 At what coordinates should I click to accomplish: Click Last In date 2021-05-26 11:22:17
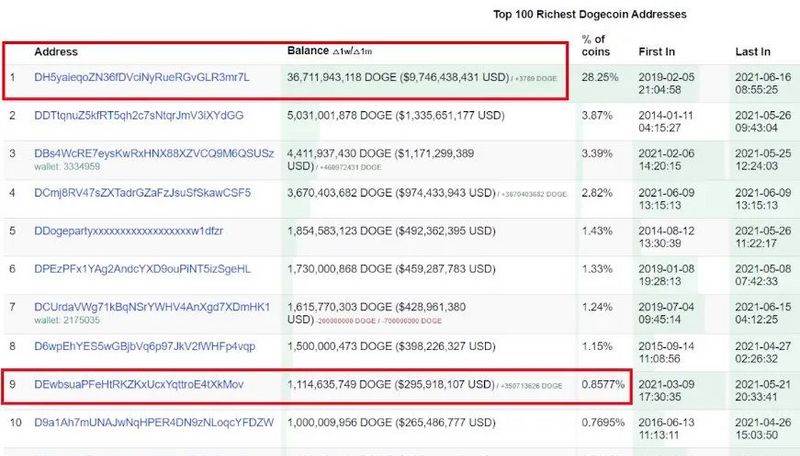coord(763,237)
